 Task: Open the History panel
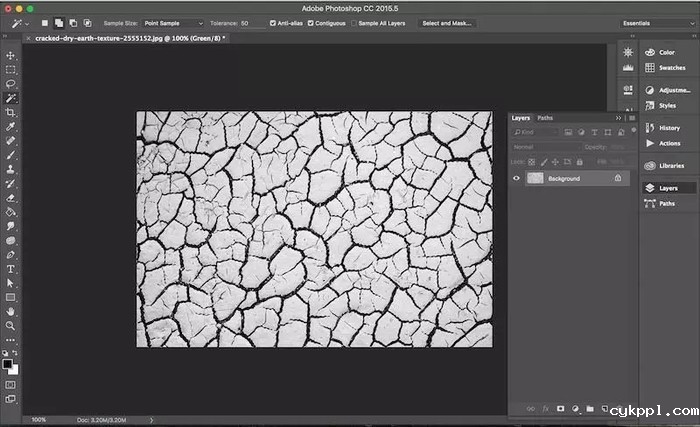click(668, 128)
